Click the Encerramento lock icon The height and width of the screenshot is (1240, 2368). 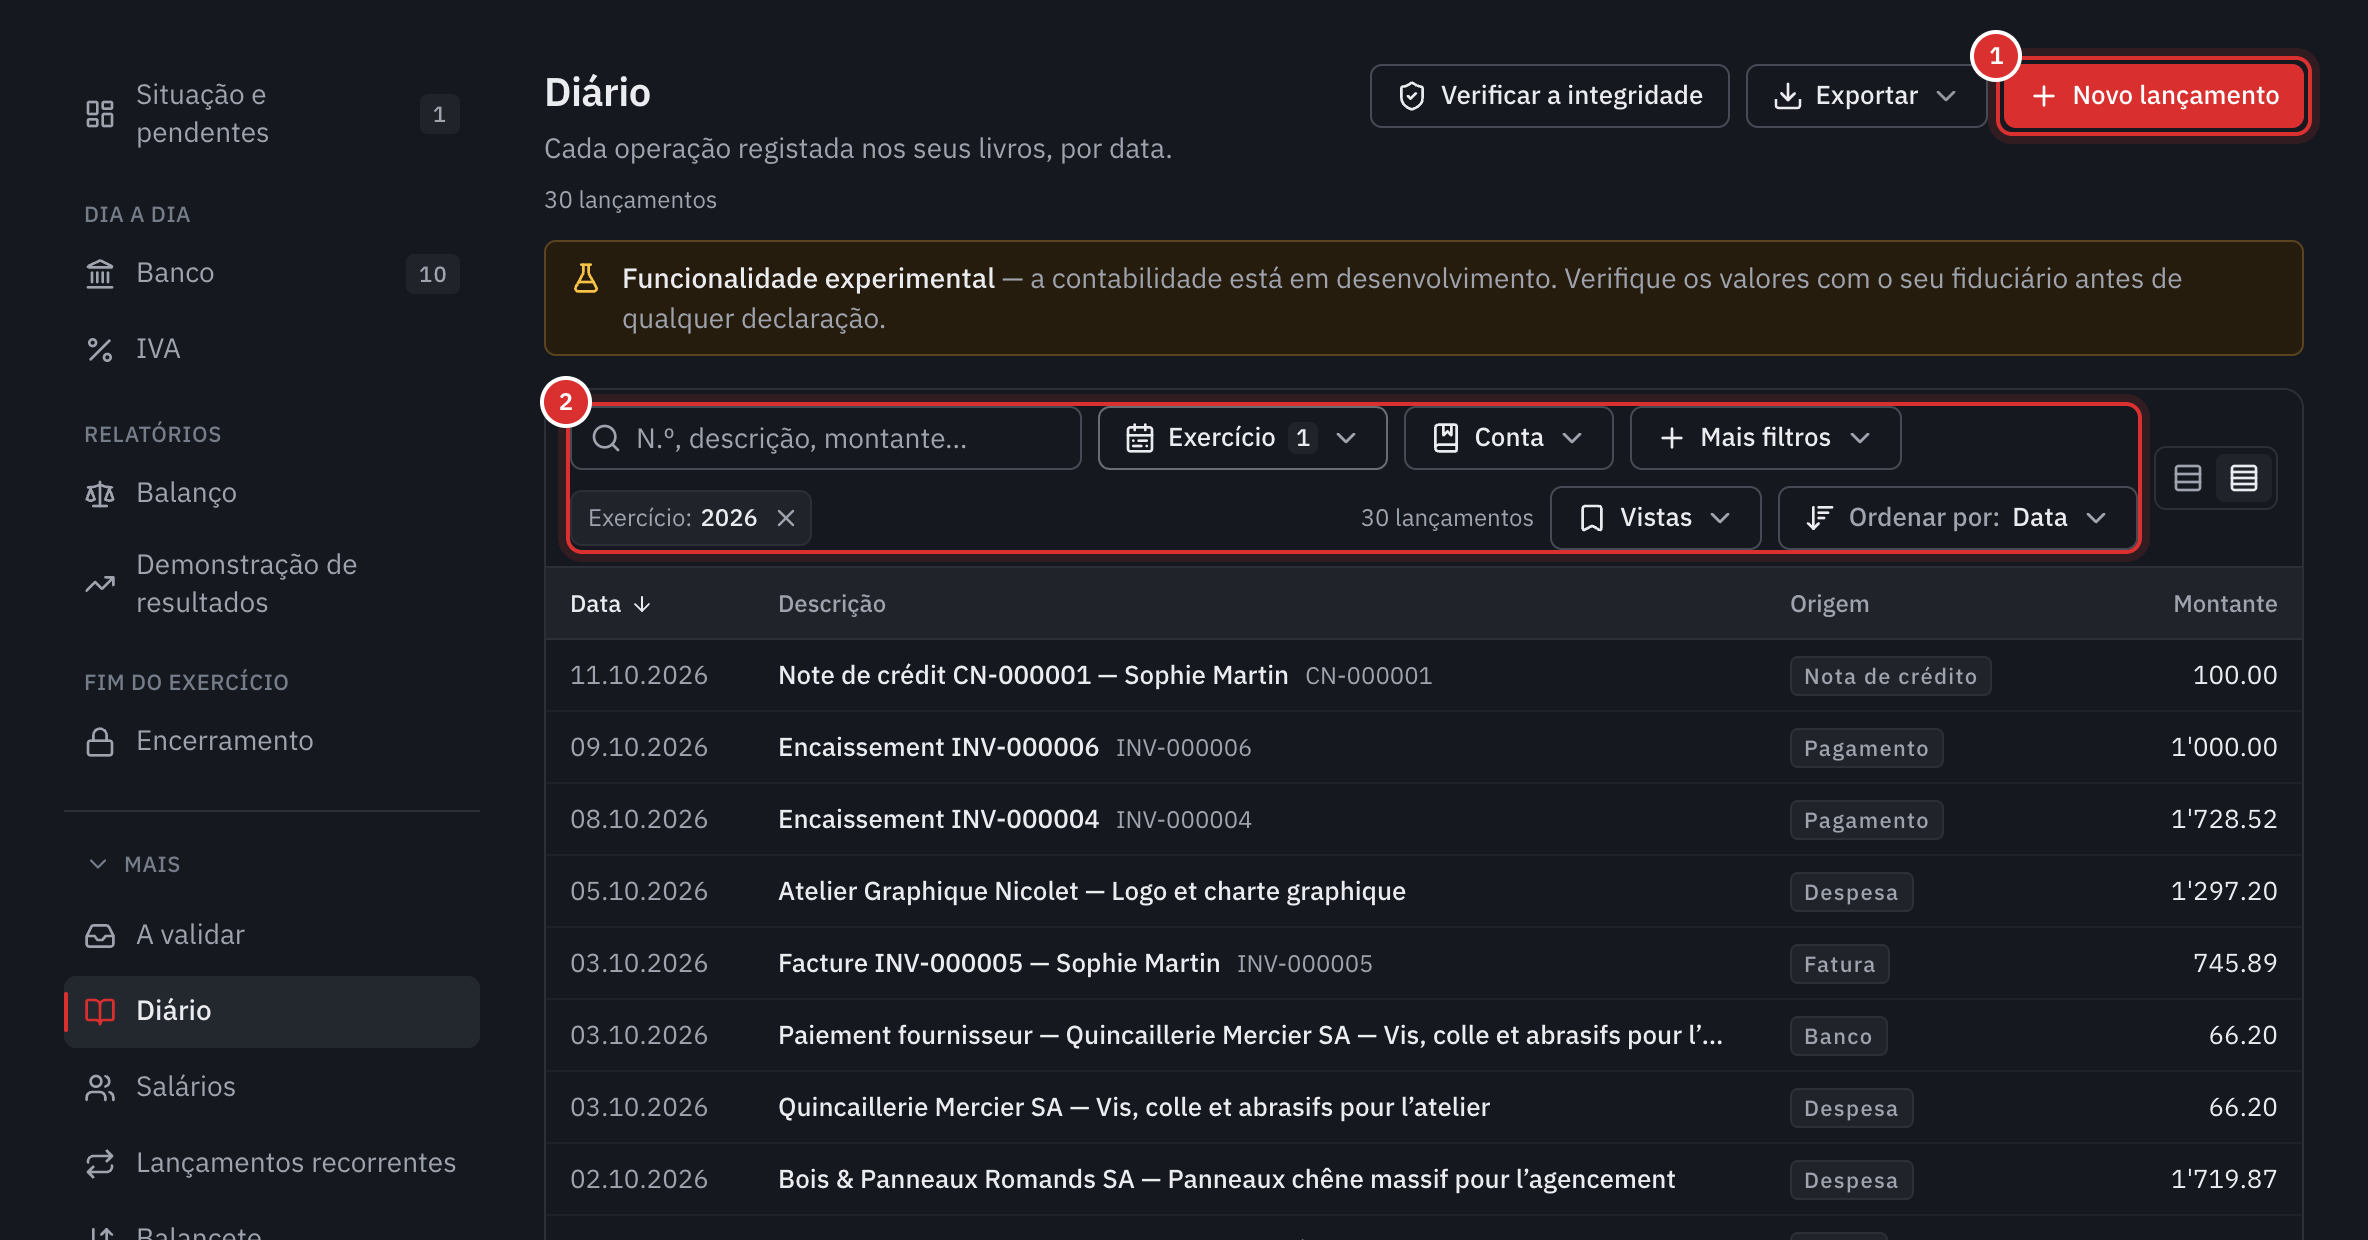pos(100,741)
